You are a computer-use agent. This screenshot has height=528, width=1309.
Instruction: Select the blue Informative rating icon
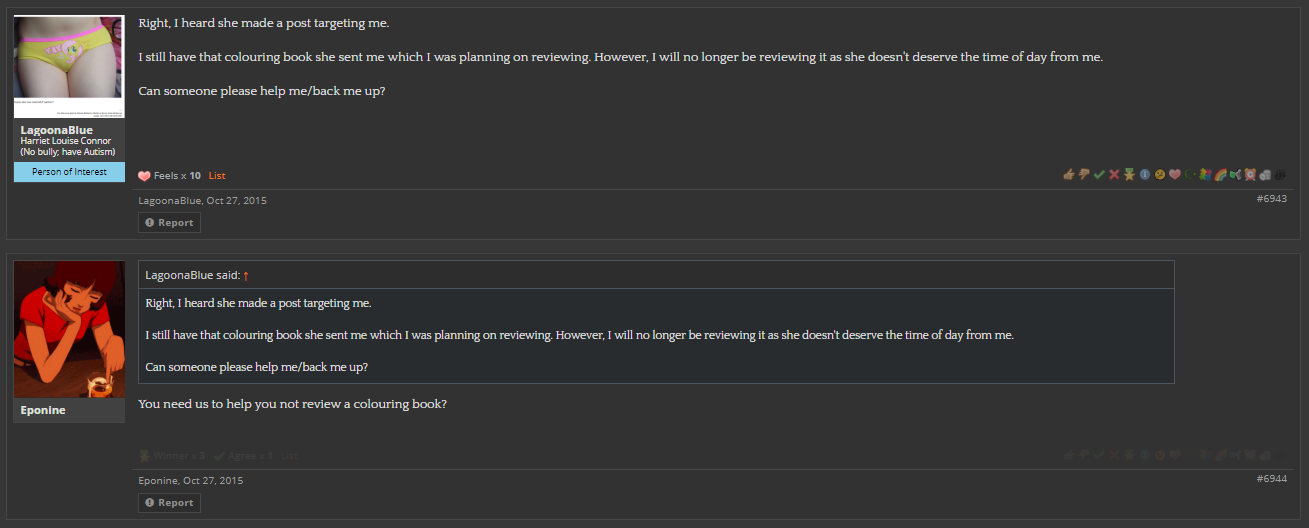[x=1145, y=174]
